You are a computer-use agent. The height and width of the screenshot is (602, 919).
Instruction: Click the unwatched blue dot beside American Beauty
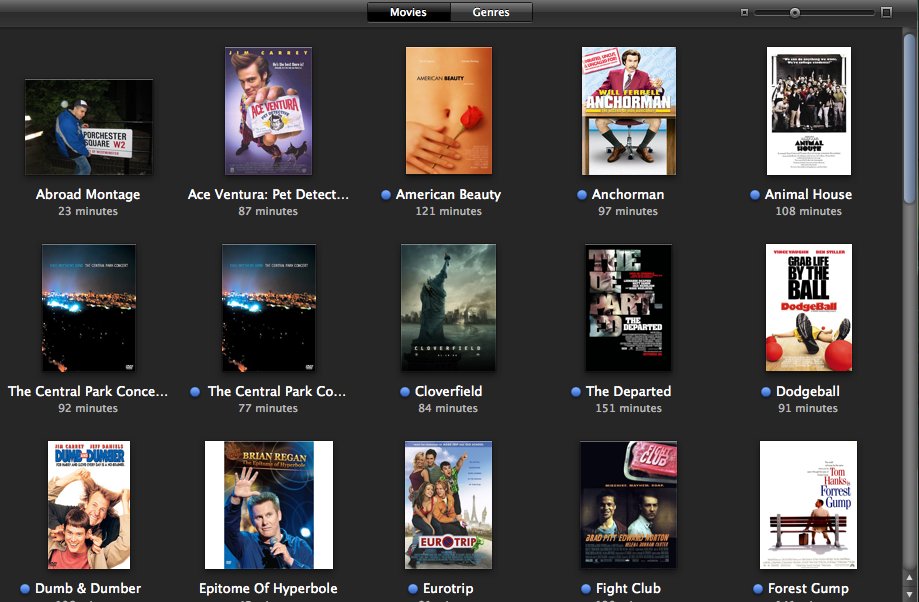[386, 195]
